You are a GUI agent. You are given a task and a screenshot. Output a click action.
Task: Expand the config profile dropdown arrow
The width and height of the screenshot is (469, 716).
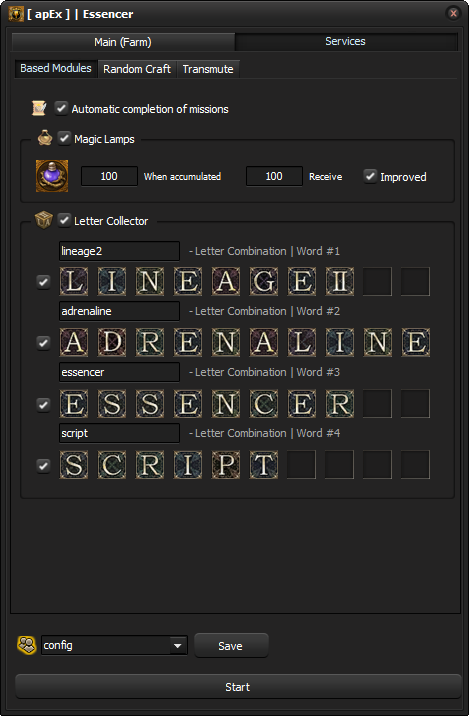click(x=178, y=645)
